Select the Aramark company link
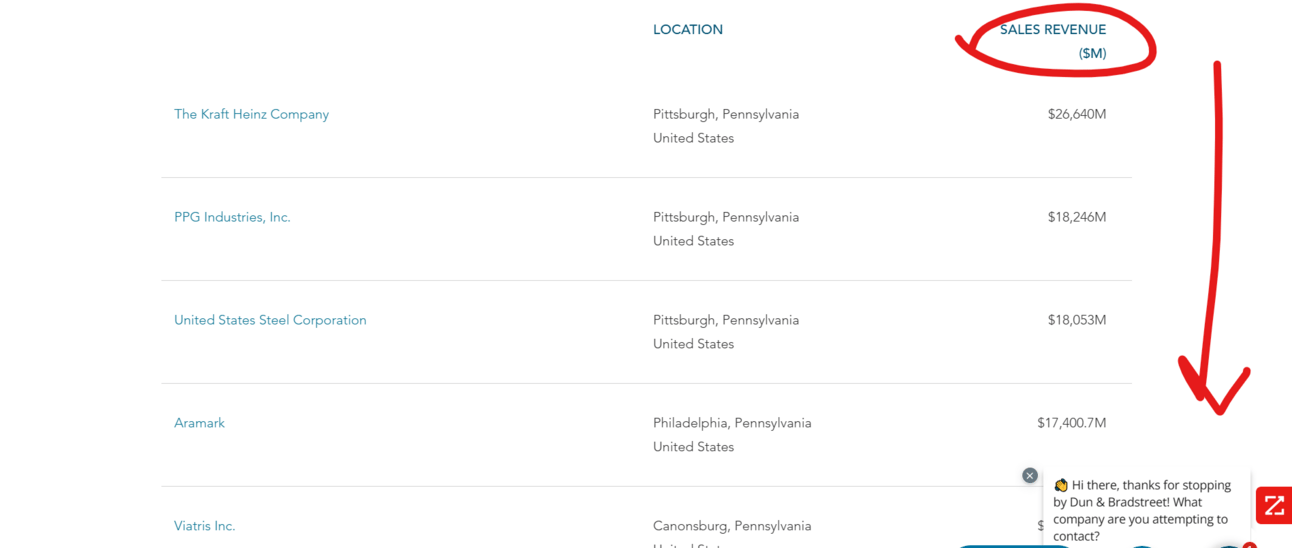Viewport: 1292px width, 548px height. click(x=199, y=423)
